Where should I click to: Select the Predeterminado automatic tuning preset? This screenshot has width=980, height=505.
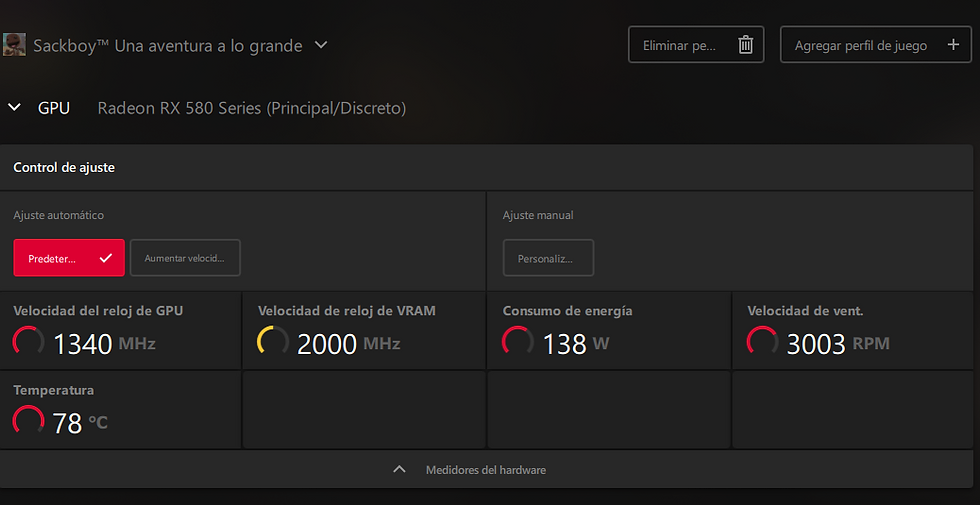tap(69, 258)
